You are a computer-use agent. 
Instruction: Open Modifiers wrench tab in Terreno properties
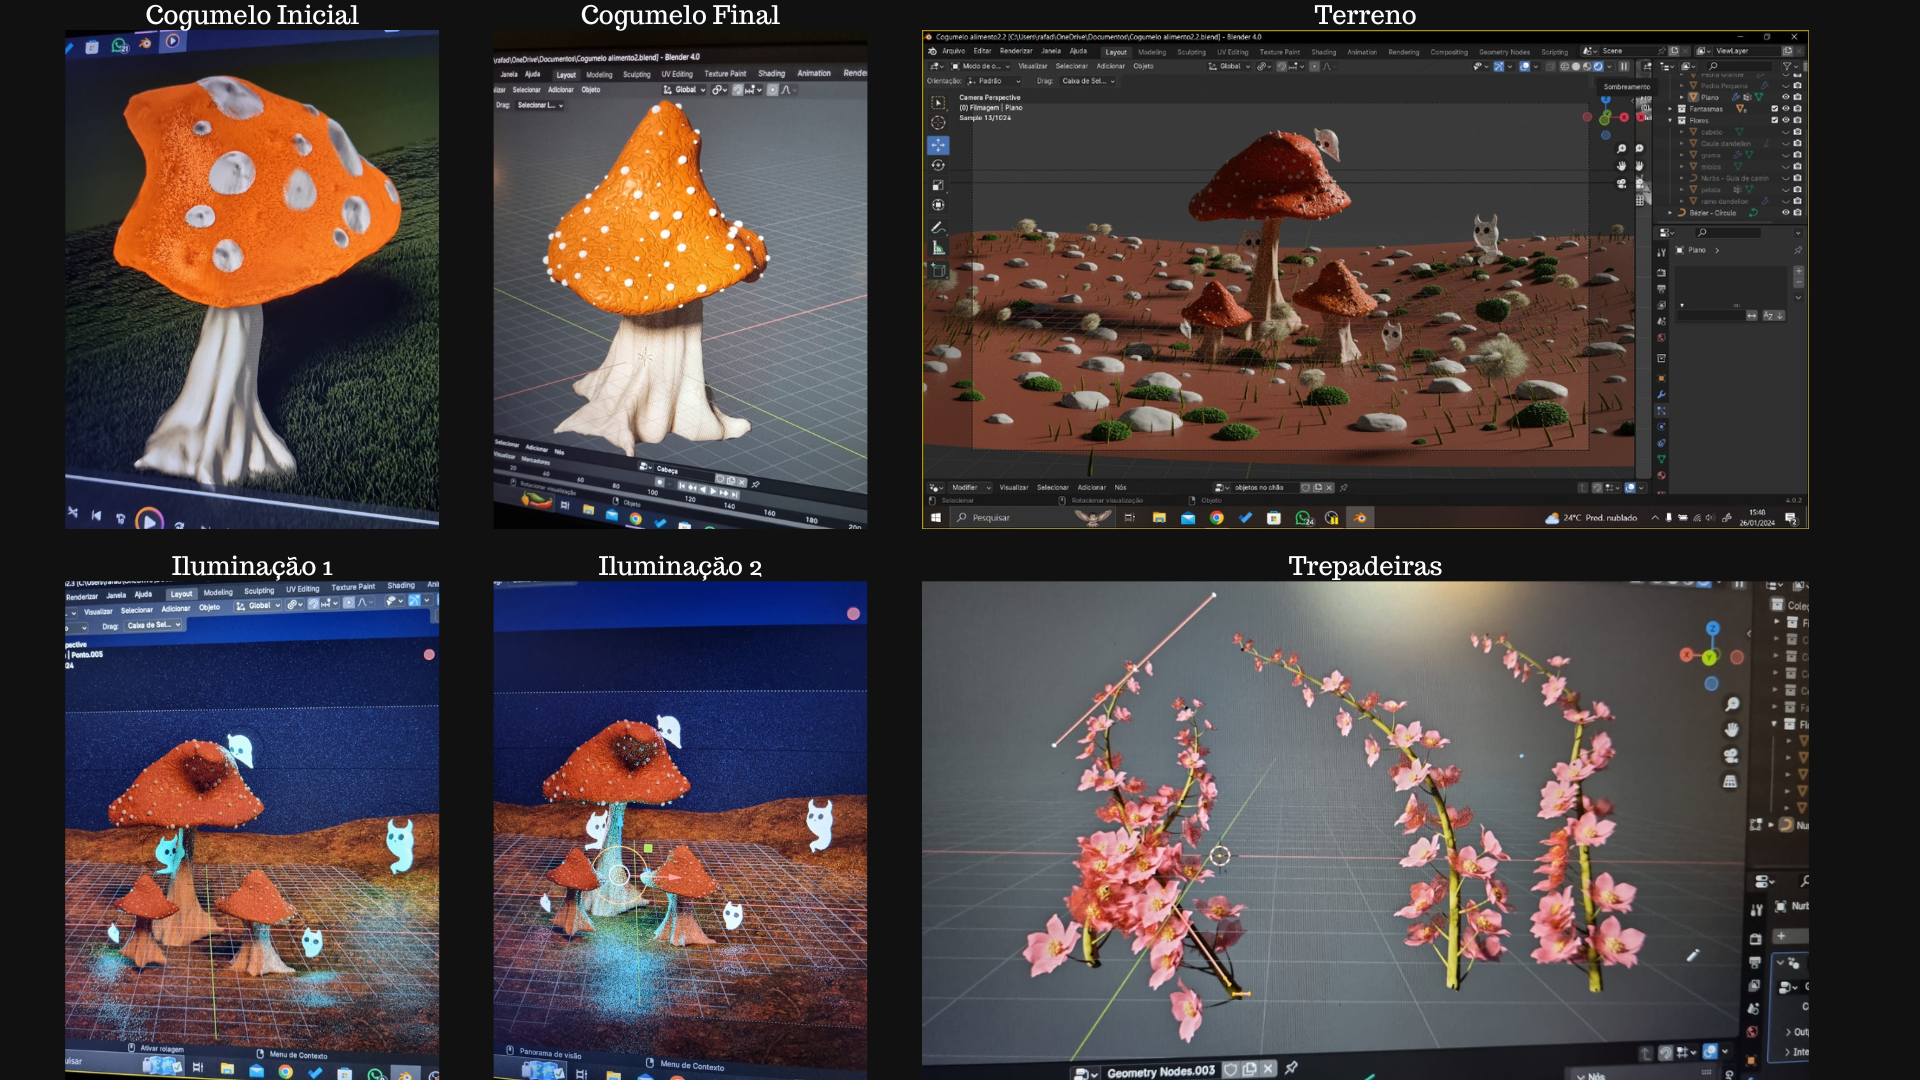coord(1661,395)
